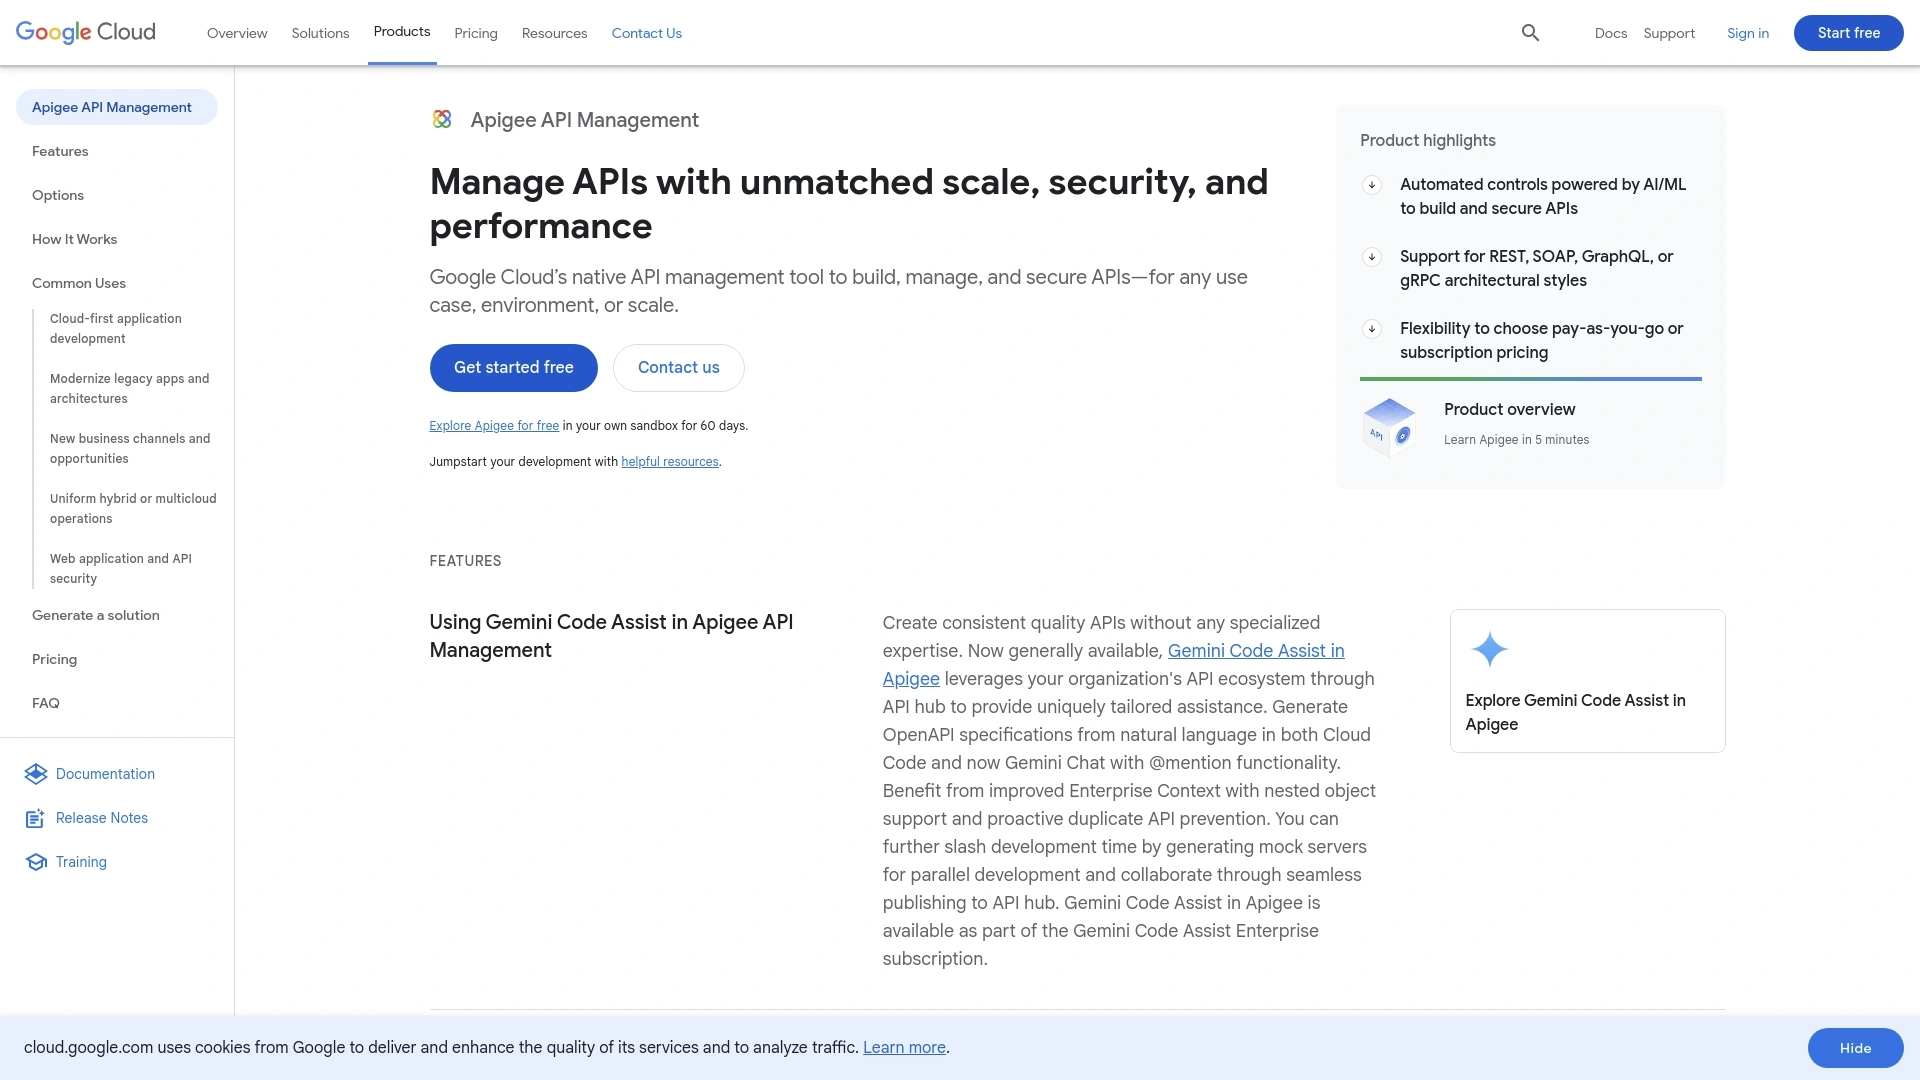Follow the Explore Apigee for free link

pyautogui.click(x=494, y=426)
